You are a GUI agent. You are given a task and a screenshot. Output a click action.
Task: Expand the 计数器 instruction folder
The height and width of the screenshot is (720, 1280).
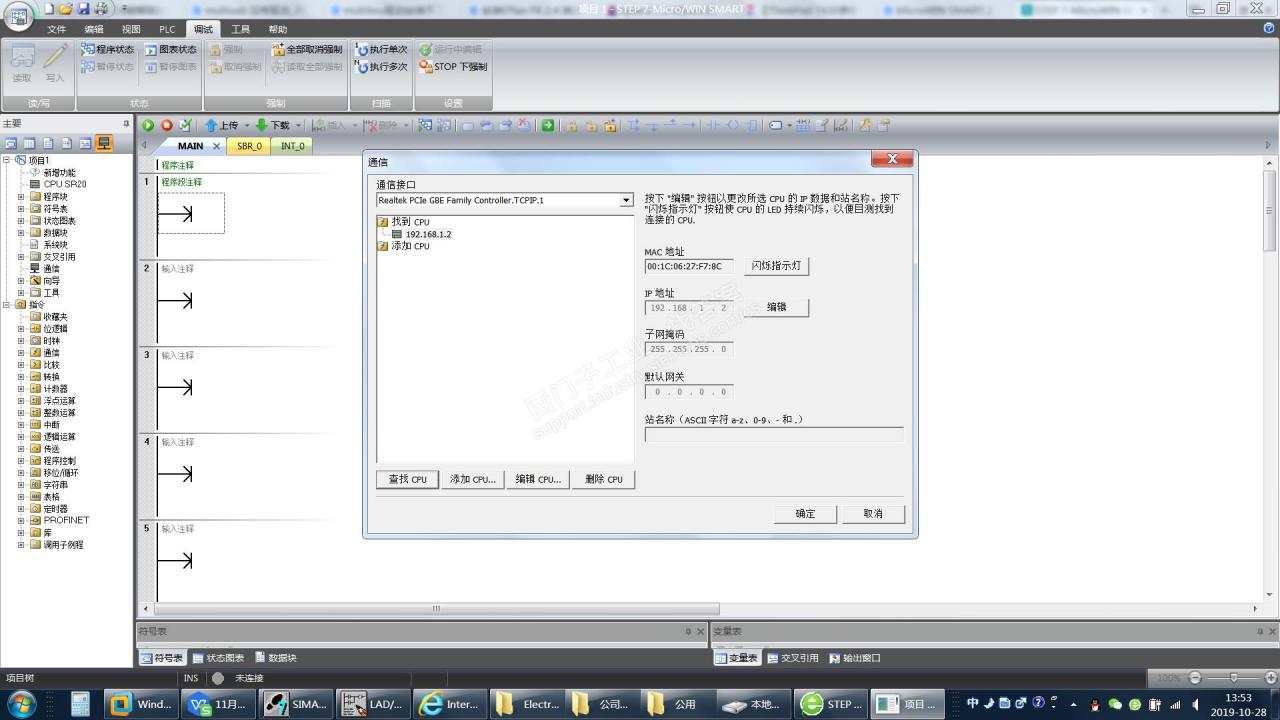[x=21, y=389]
